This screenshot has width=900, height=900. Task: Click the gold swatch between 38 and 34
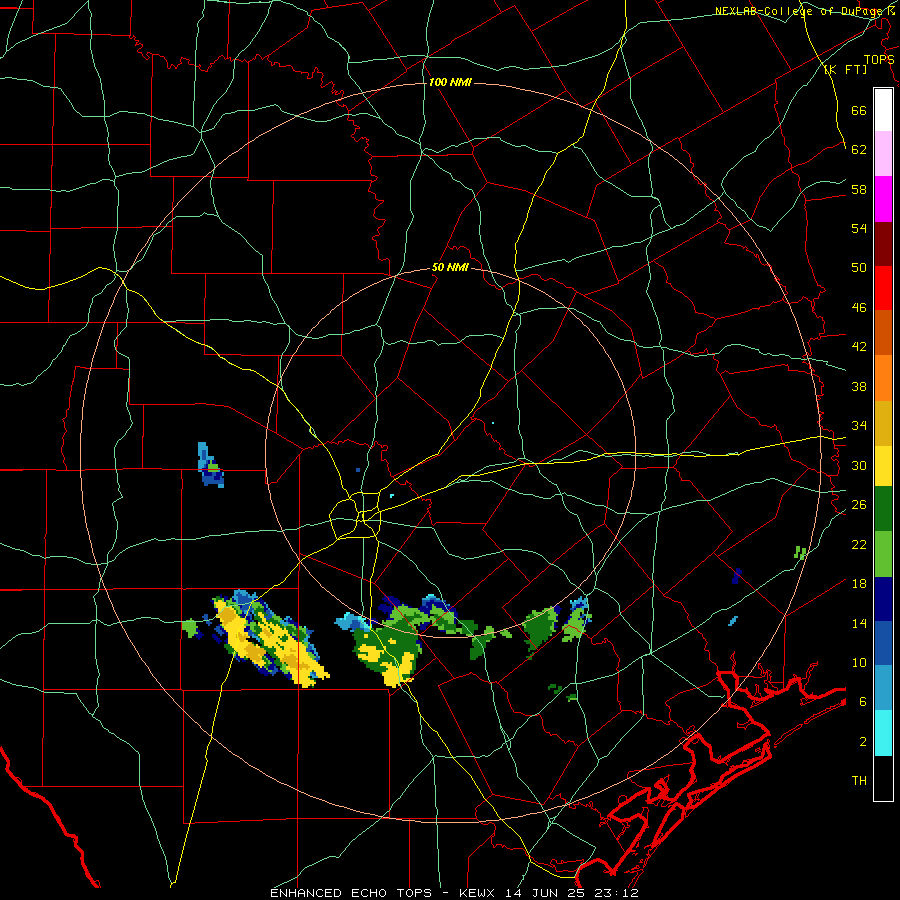[883, 423]
